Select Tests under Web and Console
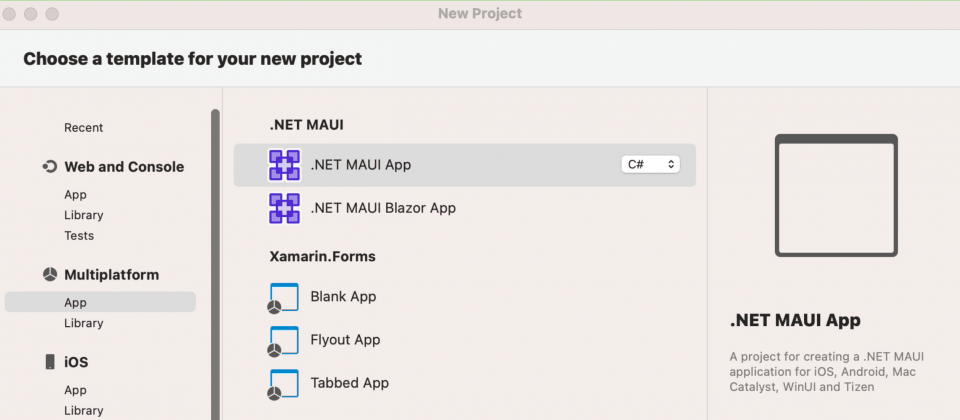 79,236
